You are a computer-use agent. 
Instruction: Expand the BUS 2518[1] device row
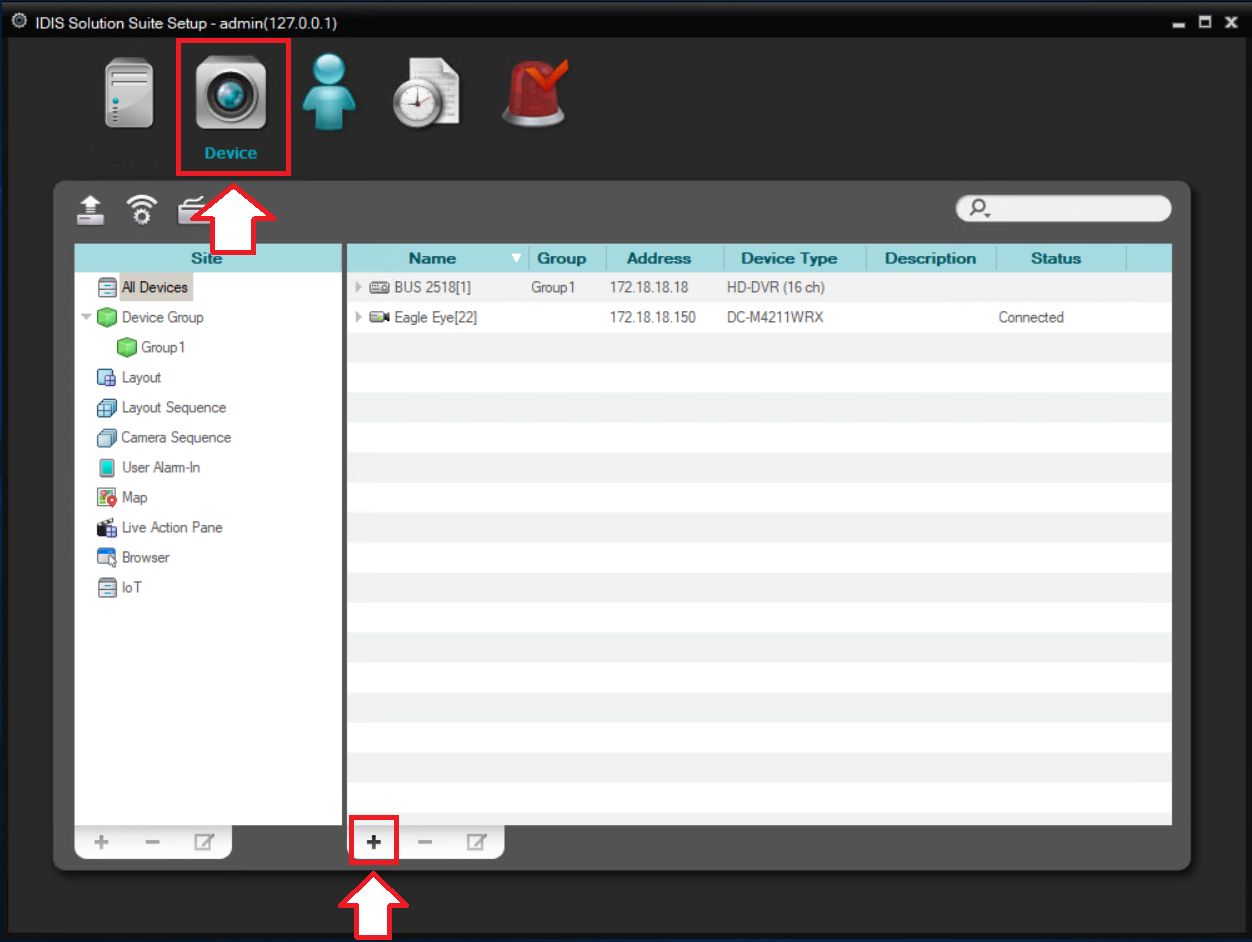click(x=359, y=287)
